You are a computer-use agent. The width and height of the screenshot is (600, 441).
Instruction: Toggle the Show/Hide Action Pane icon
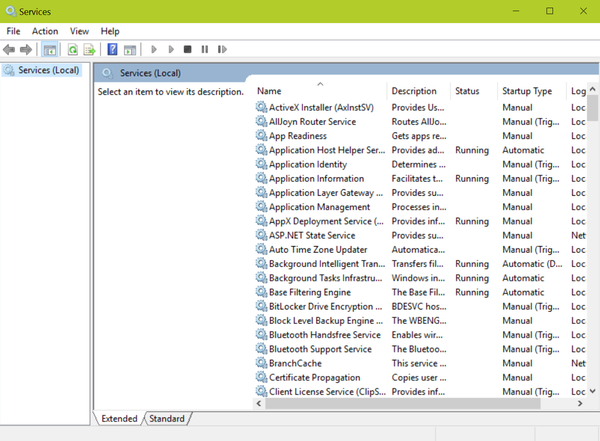pos(130,49)
